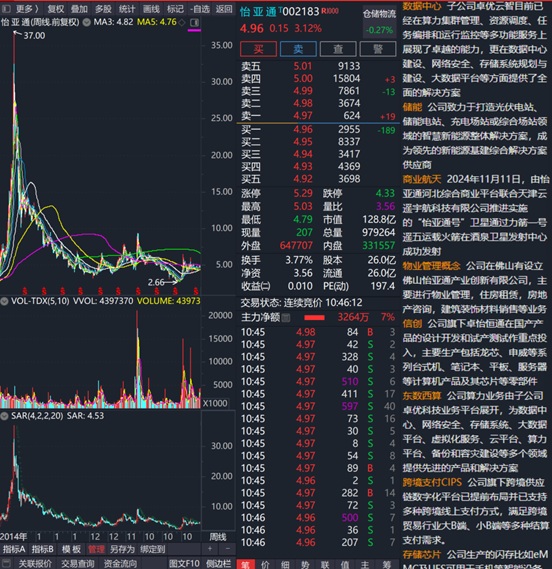Open 关联报价 related quotes
This screenshot has width=552, height=569.
pyautogui.click(x=35, y=564)
